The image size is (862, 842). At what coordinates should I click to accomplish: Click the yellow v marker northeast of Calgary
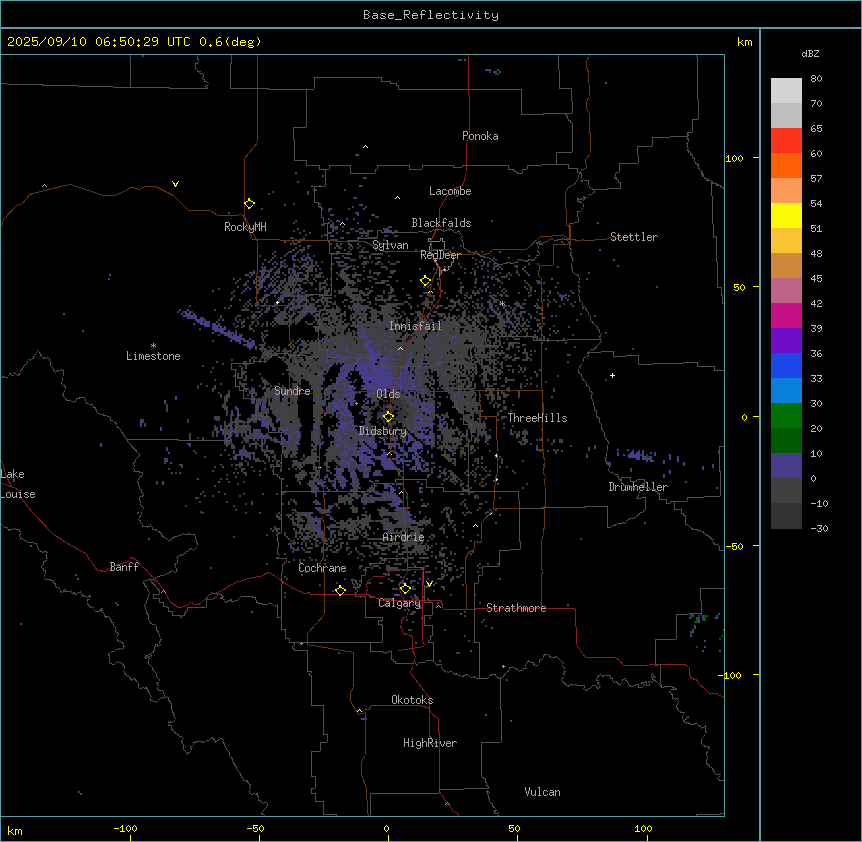click(429, 584)
